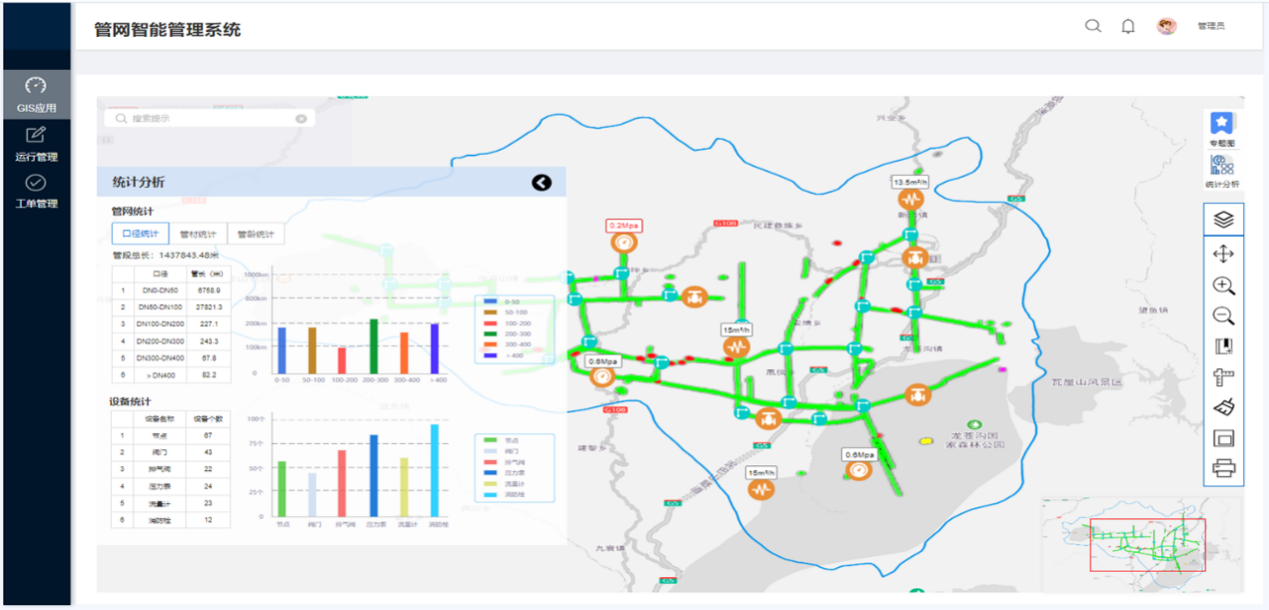Switch to the 管龄统计 tab
1269x610 pixels.
[x=256, y=234]
